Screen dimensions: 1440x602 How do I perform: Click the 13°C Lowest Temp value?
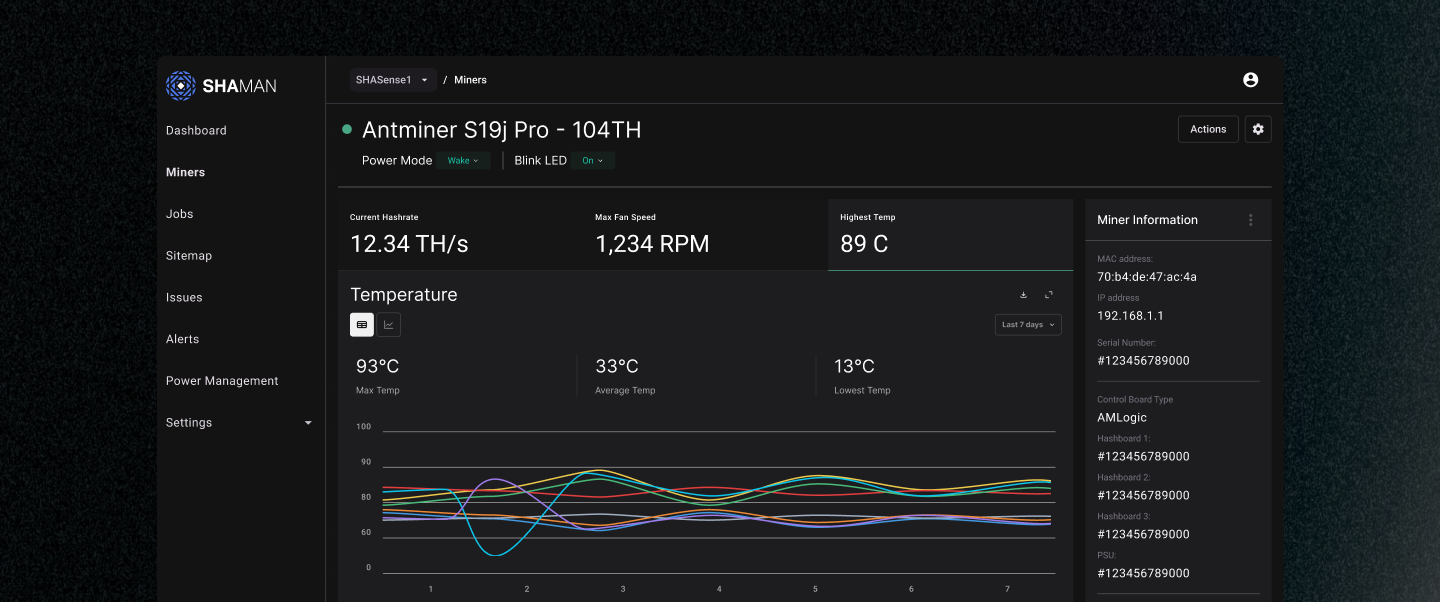855,366
